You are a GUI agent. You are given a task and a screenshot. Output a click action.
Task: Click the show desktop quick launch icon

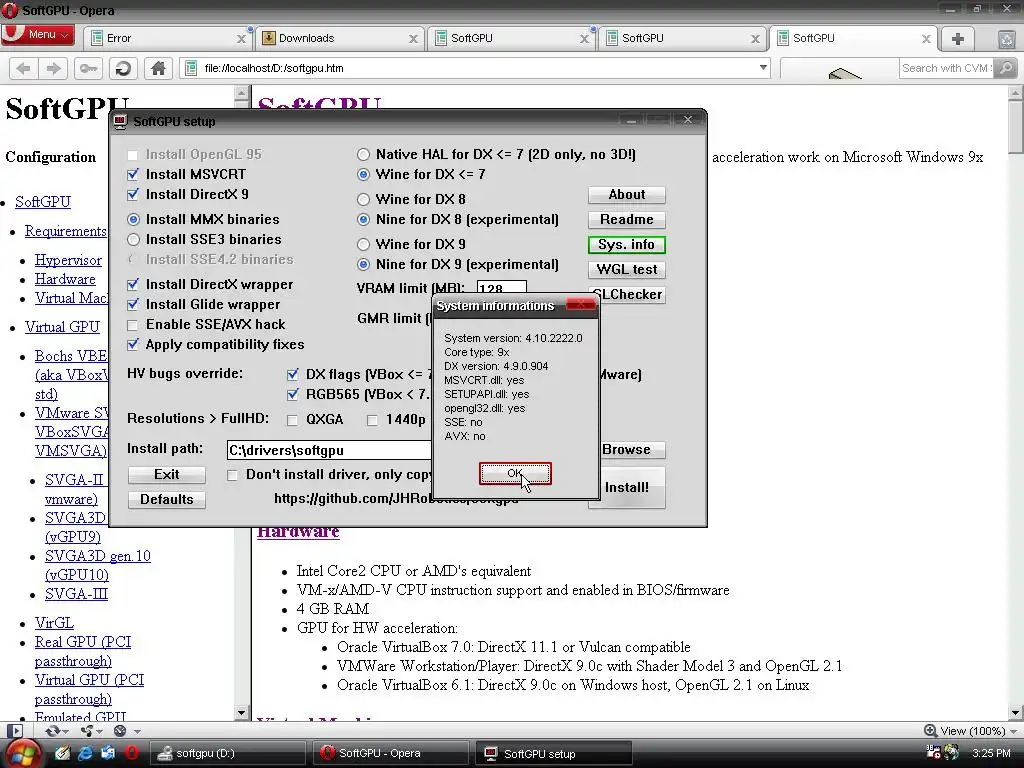click(62, 753)
